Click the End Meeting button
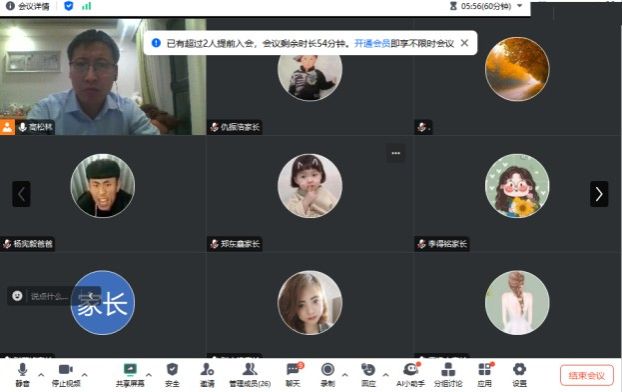 click(587, 375)
